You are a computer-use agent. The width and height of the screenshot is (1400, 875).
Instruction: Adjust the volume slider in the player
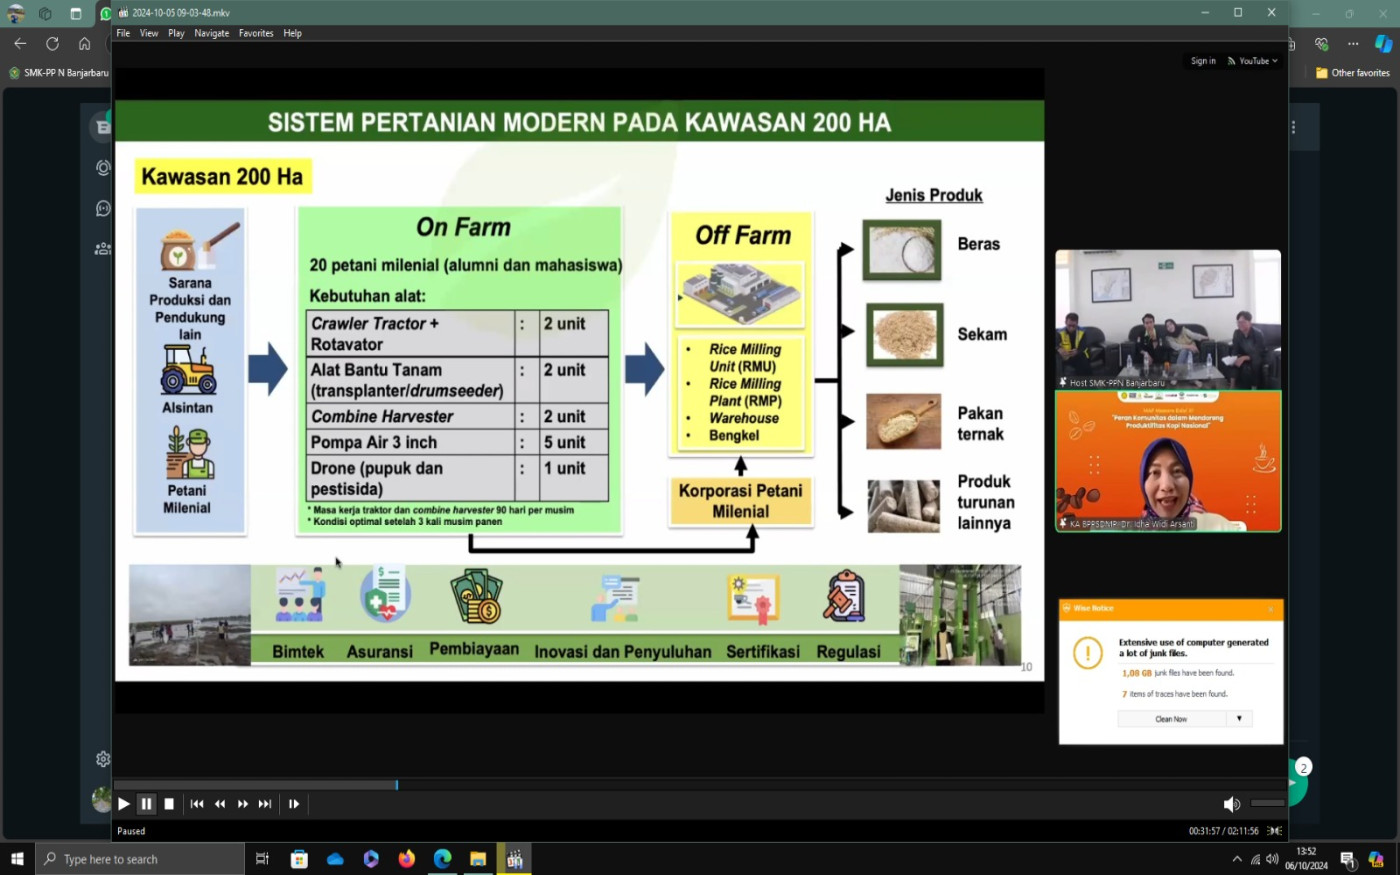click(1267, 803)
